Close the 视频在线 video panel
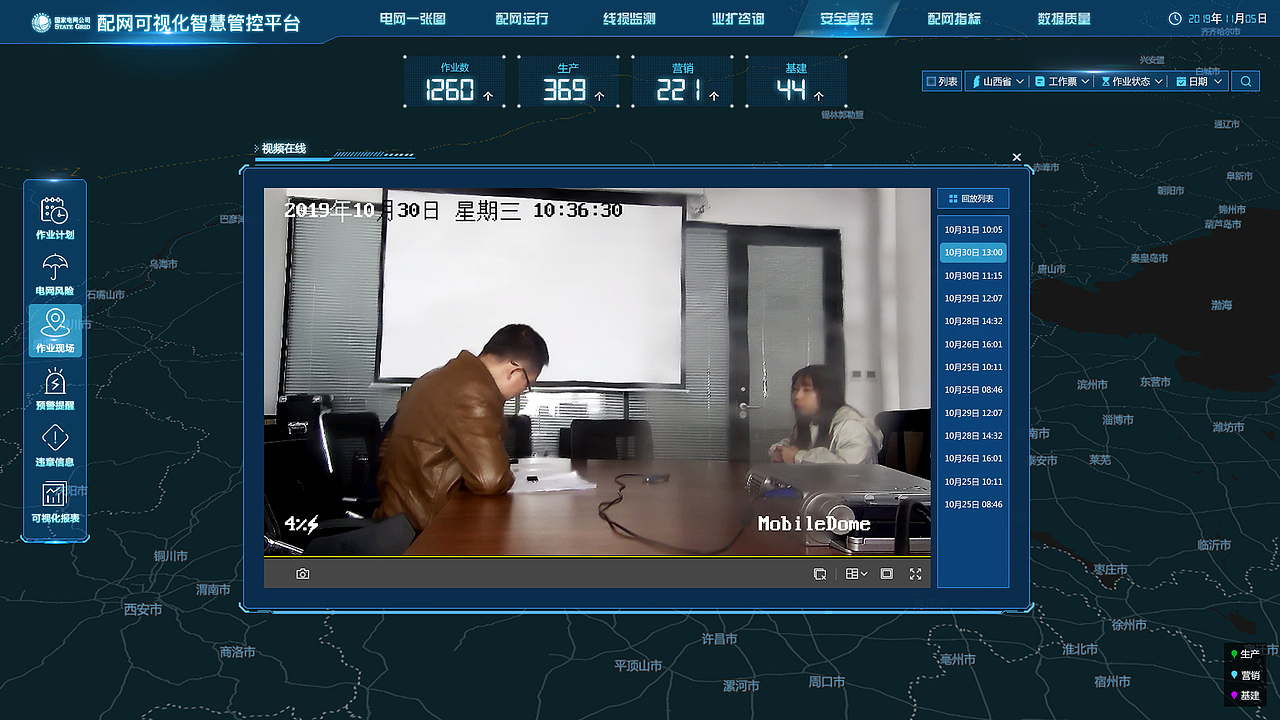 pos(1017,157)
